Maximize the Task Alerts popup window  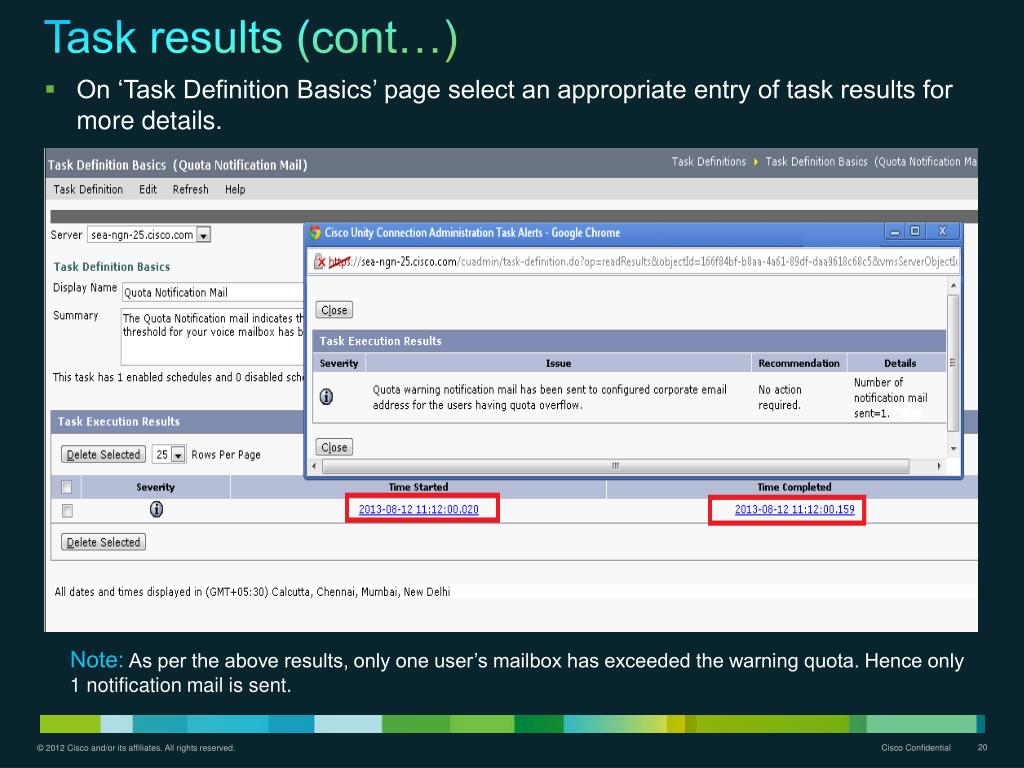click(x=915, y=231)
